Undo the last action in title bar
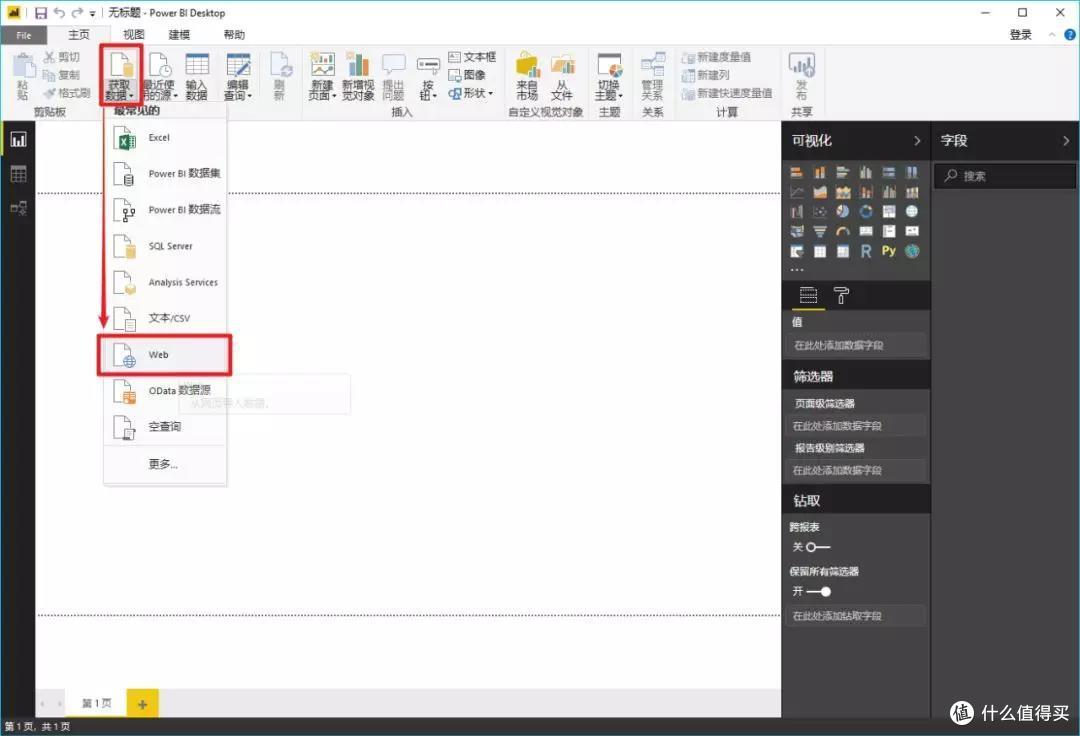The height and width of the screenshot is (736, 1080). tap(59, 13)
